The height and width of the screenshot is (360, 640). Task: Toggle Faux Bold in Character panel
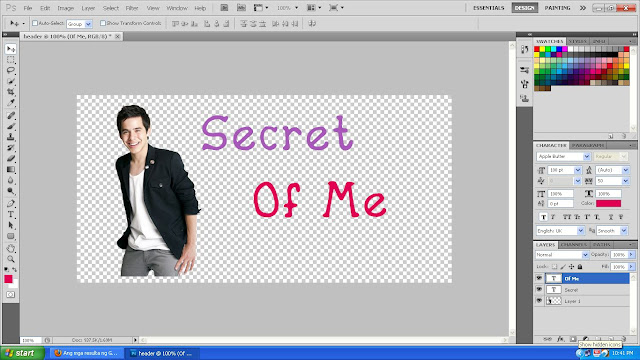543,217
